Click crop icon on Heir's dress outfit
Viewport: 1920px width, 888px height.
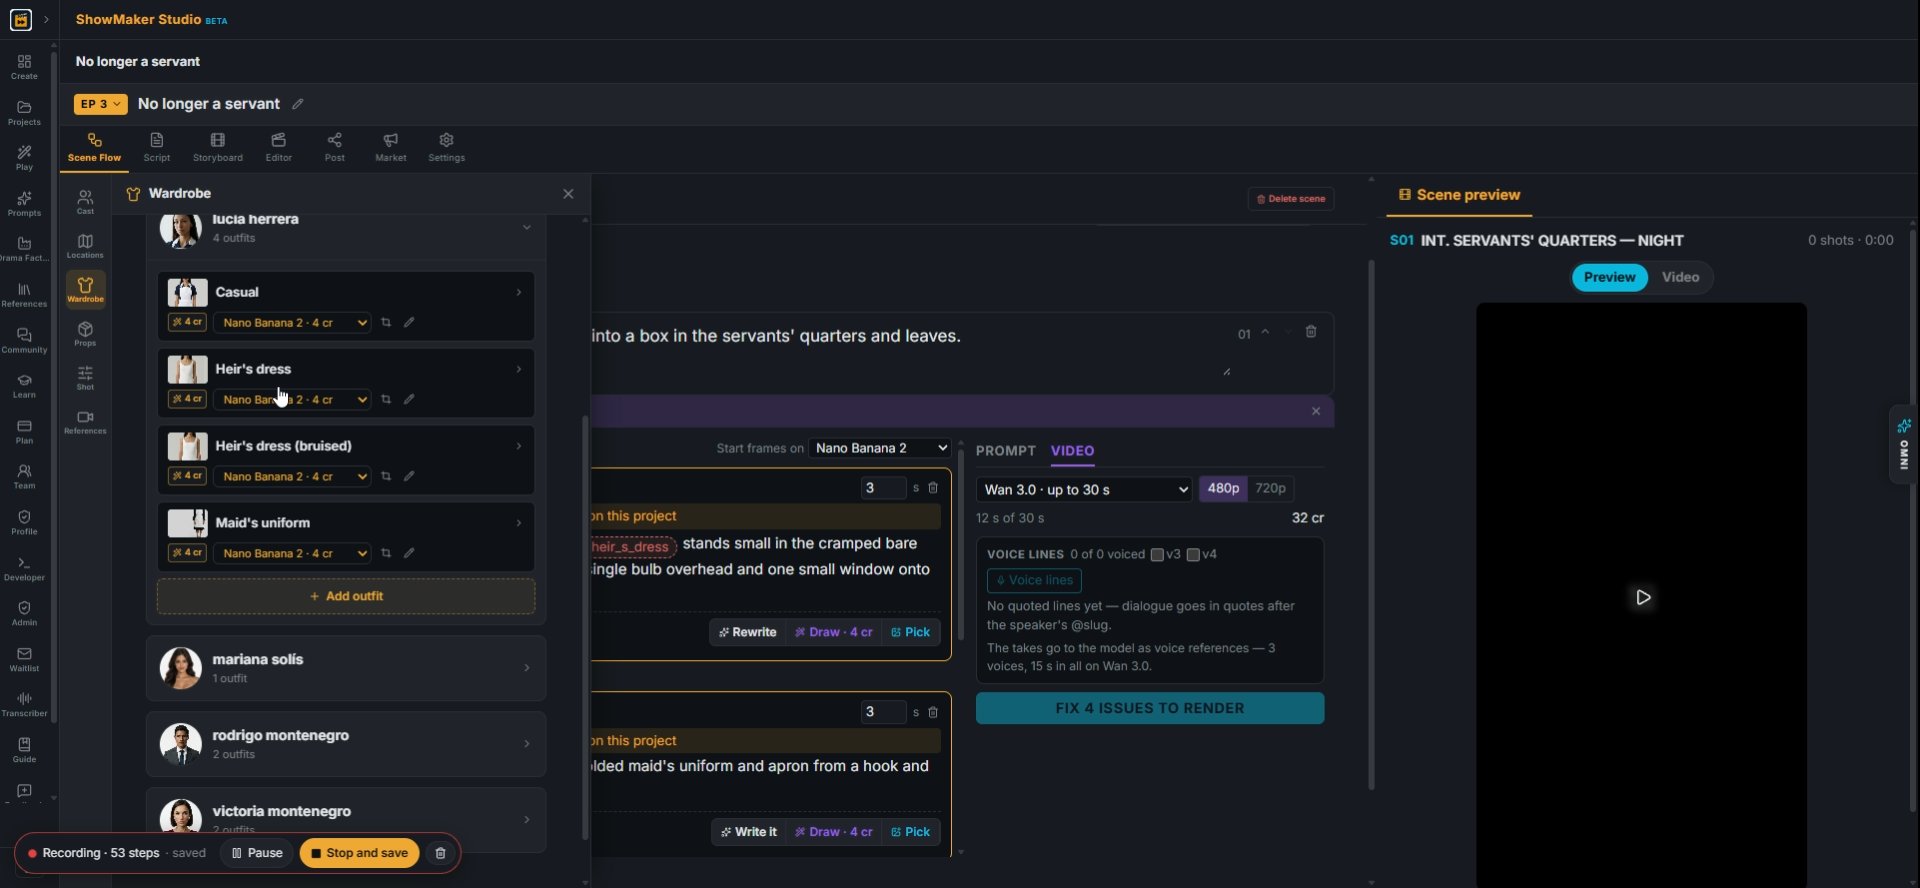[386, 399]
